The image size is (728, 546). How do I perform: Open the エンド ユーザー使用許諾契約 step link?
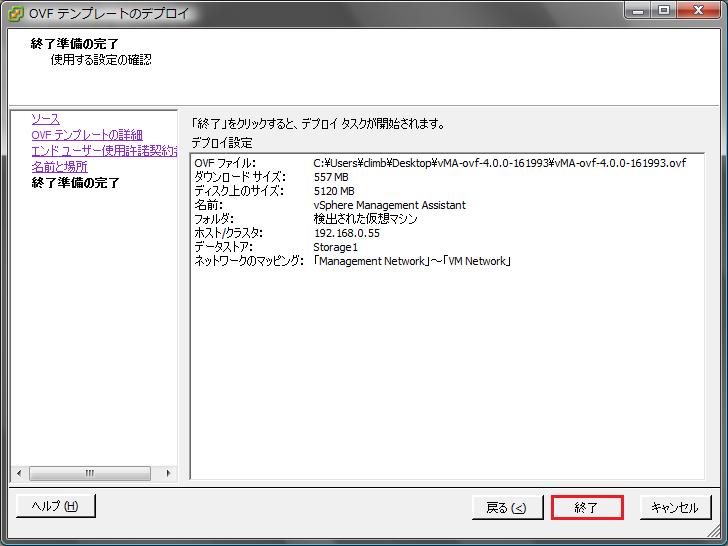pos(104,151)
